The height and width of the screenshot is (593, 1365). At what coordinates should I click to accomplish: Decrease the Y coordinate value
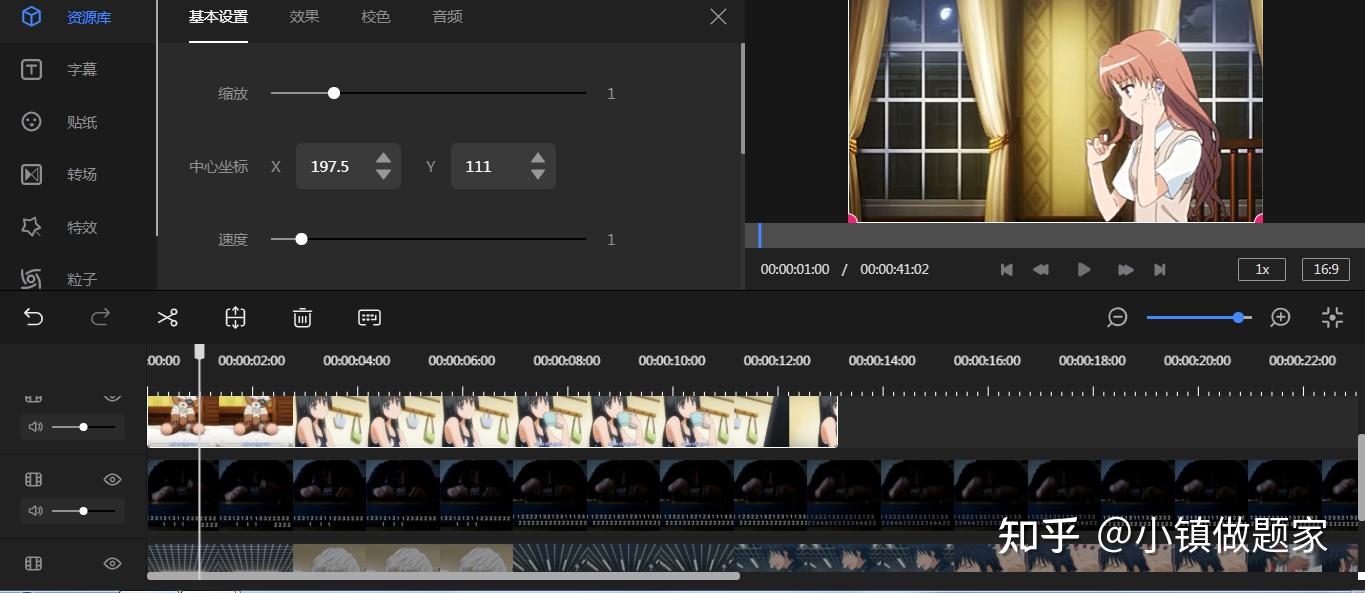pyautogui.click(x=538, y=175)
